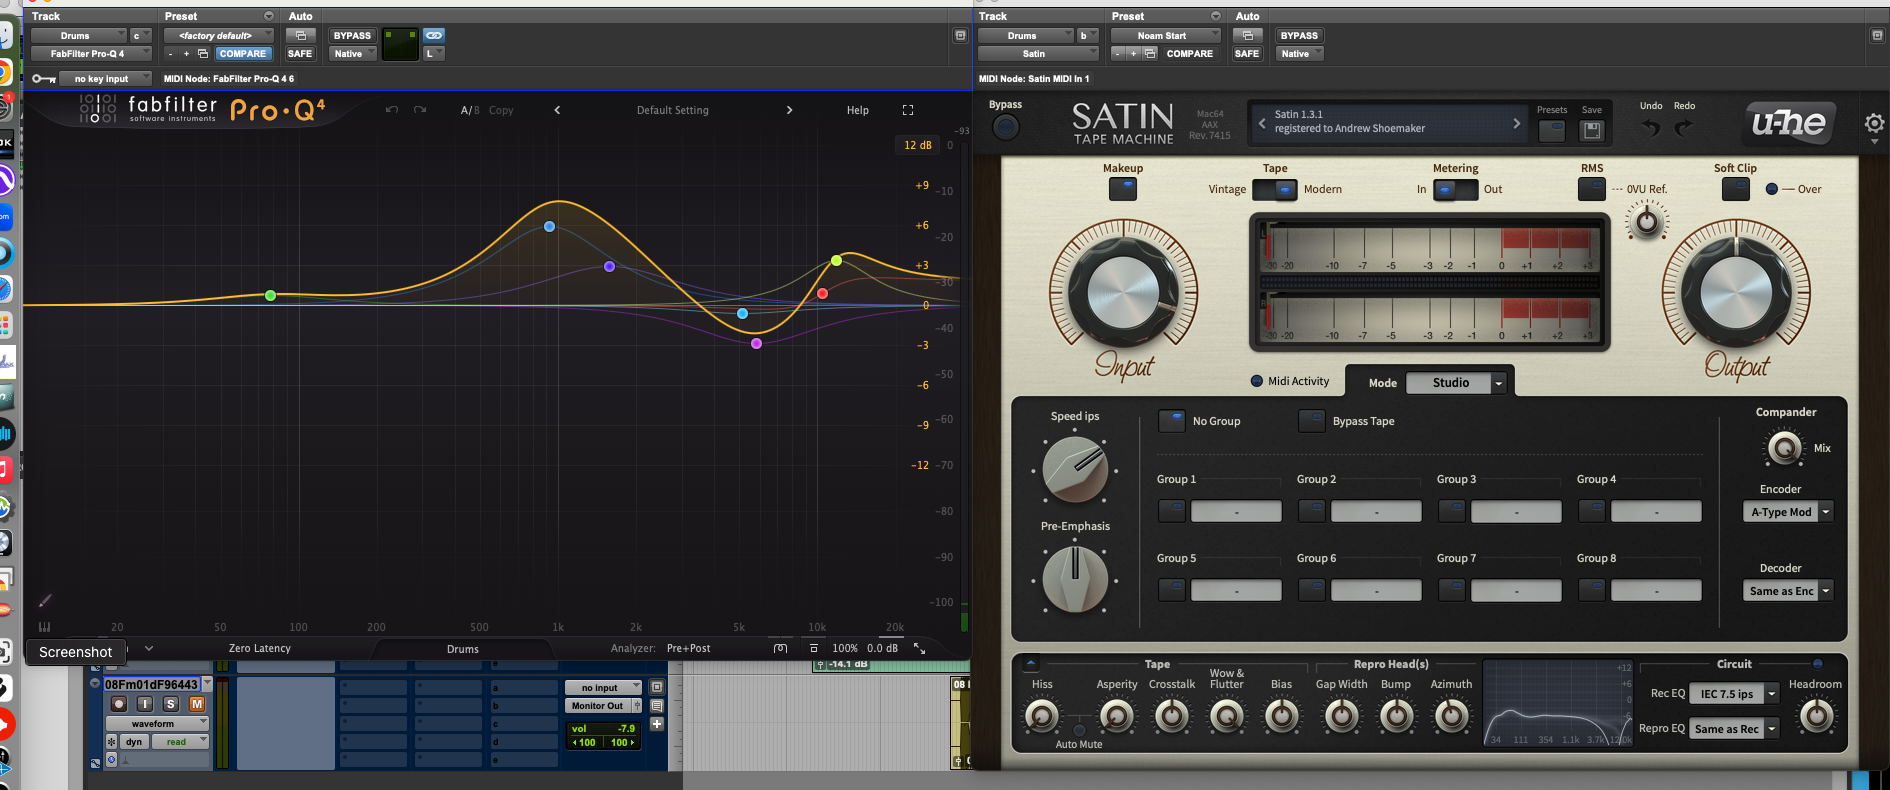Solo track with S button
Image resolution: width=1890 pixels, height=790 pixels.
[x=171, y=704]
